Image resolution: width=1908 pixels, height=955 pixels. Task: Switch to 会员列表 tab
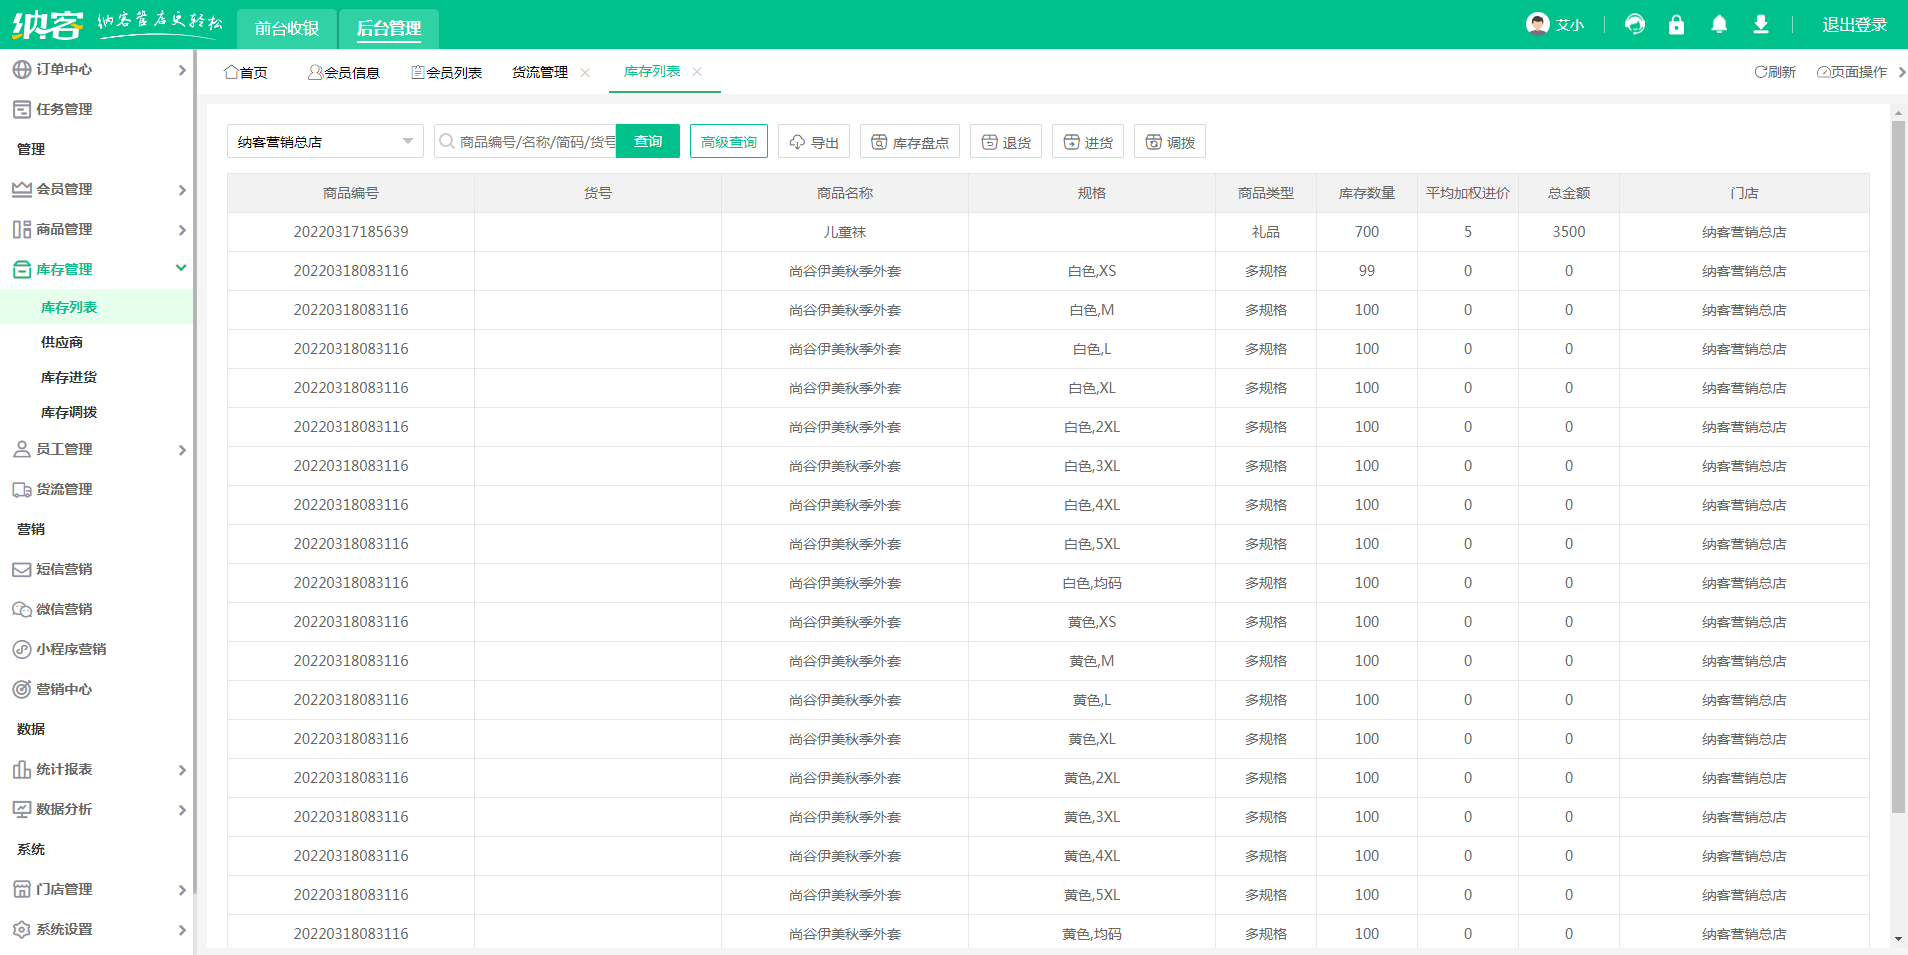(x=446, y=73)
